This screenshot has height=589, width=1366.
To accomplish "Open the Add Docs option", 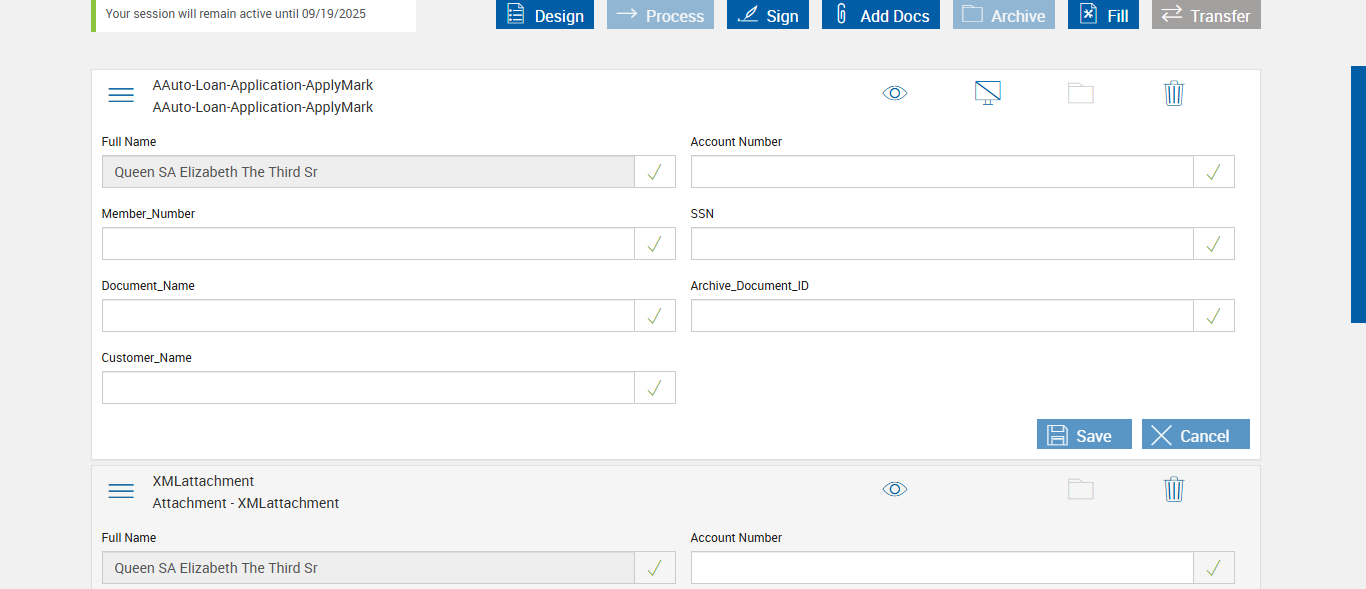I will tap(881, 15).
